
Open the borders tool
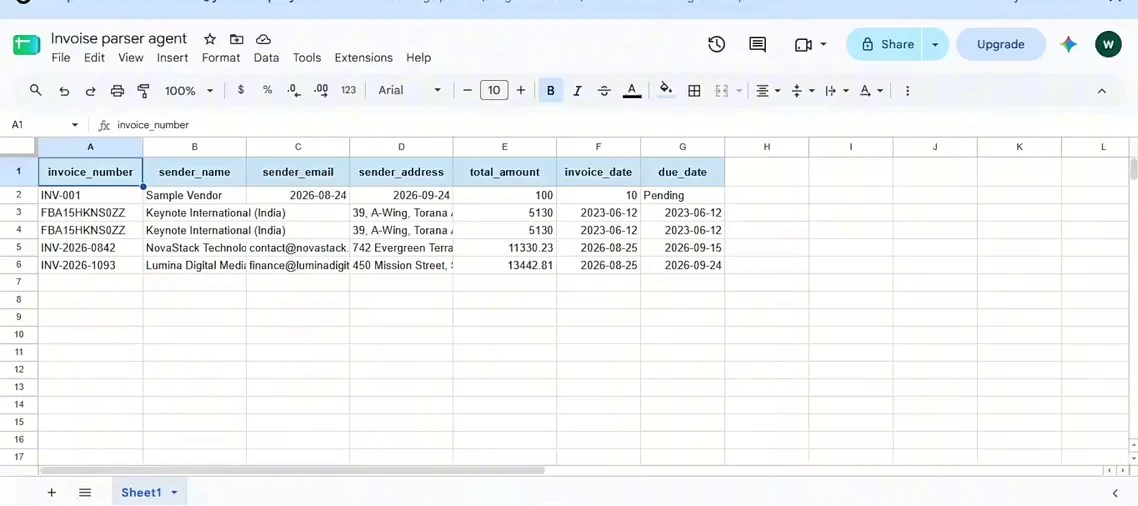pos(694,91)
